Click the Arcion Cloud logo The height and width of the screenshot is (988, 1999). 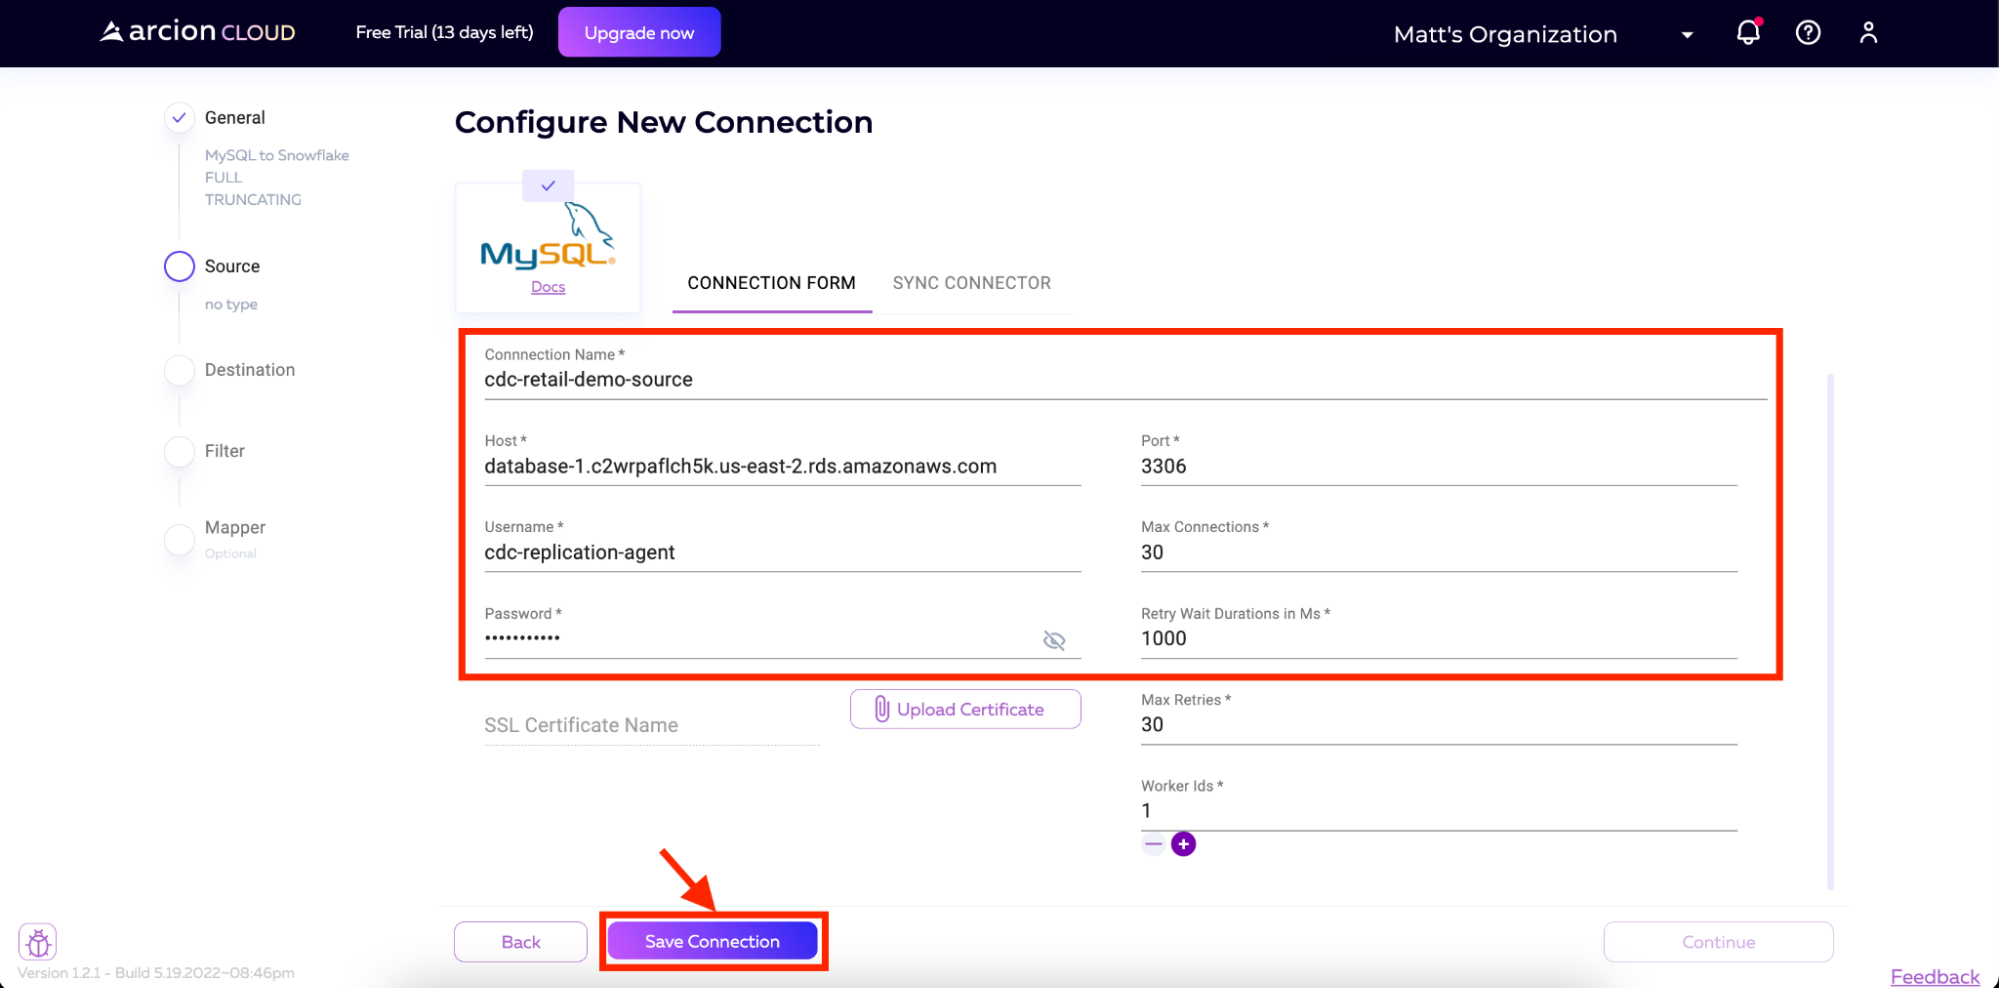coord(198,32)
